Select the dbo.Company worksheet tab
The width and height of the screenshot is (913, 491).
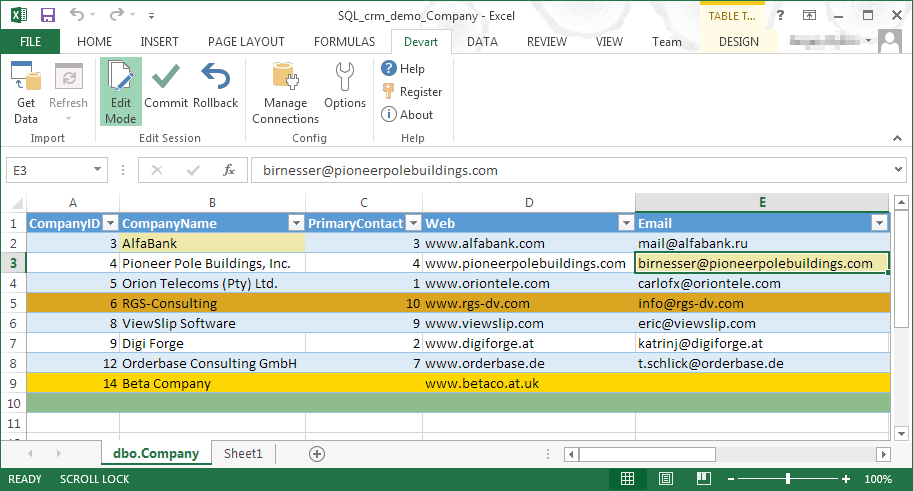click(x=156, y=454)
